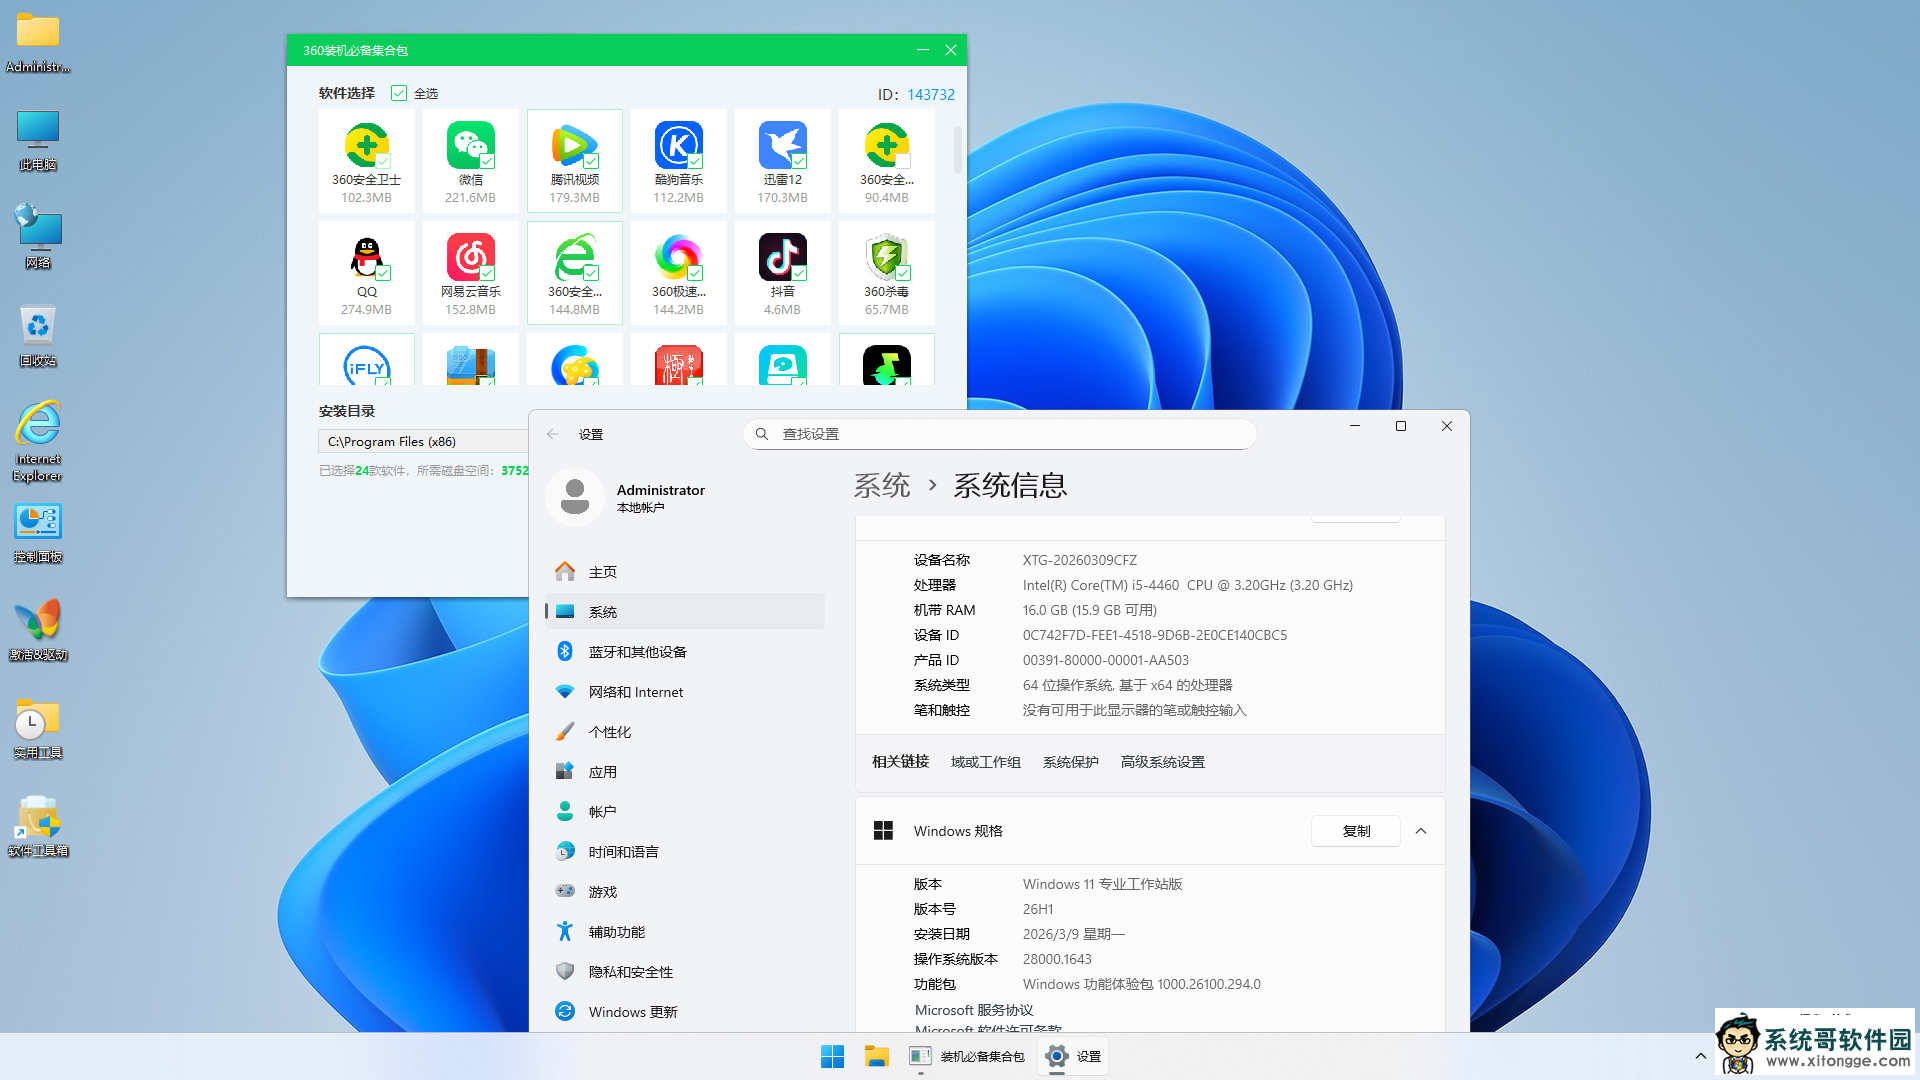Show hidden system tray icons
This screenshot has height=1080, width=1920.
1700,1056
